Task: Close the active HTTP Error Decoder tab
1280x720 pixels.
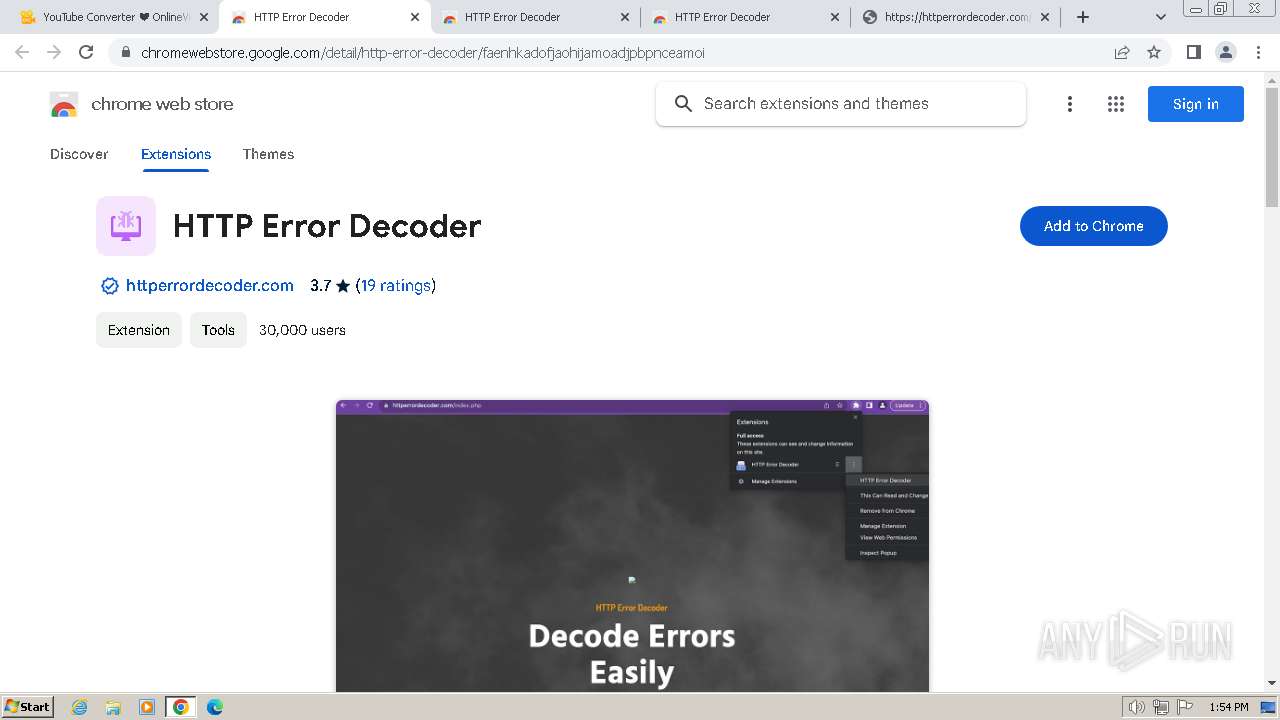Action: [415, 17]
